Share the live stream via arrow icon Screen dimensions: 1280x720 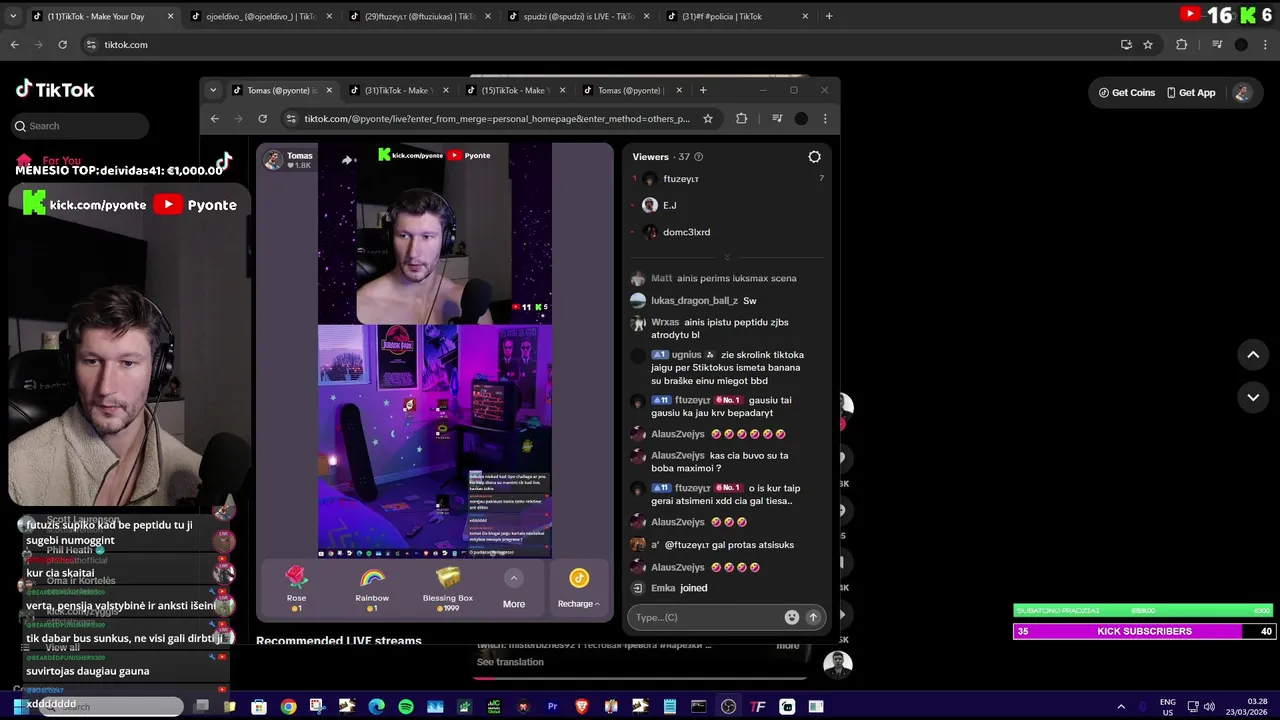[347, 160]
